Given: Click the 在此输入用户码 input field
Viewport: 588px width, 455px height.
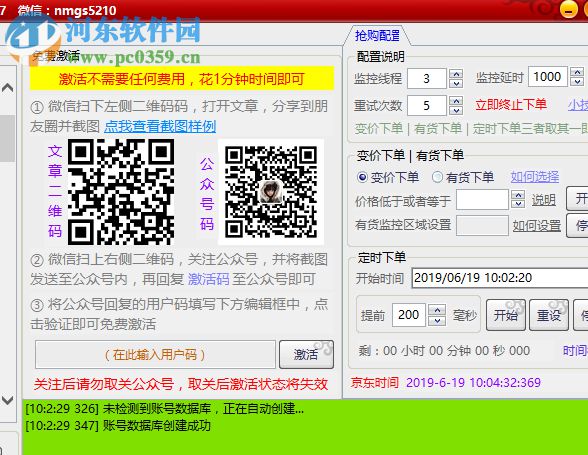Looking at the screenshot, I should (x=155, y=354).
